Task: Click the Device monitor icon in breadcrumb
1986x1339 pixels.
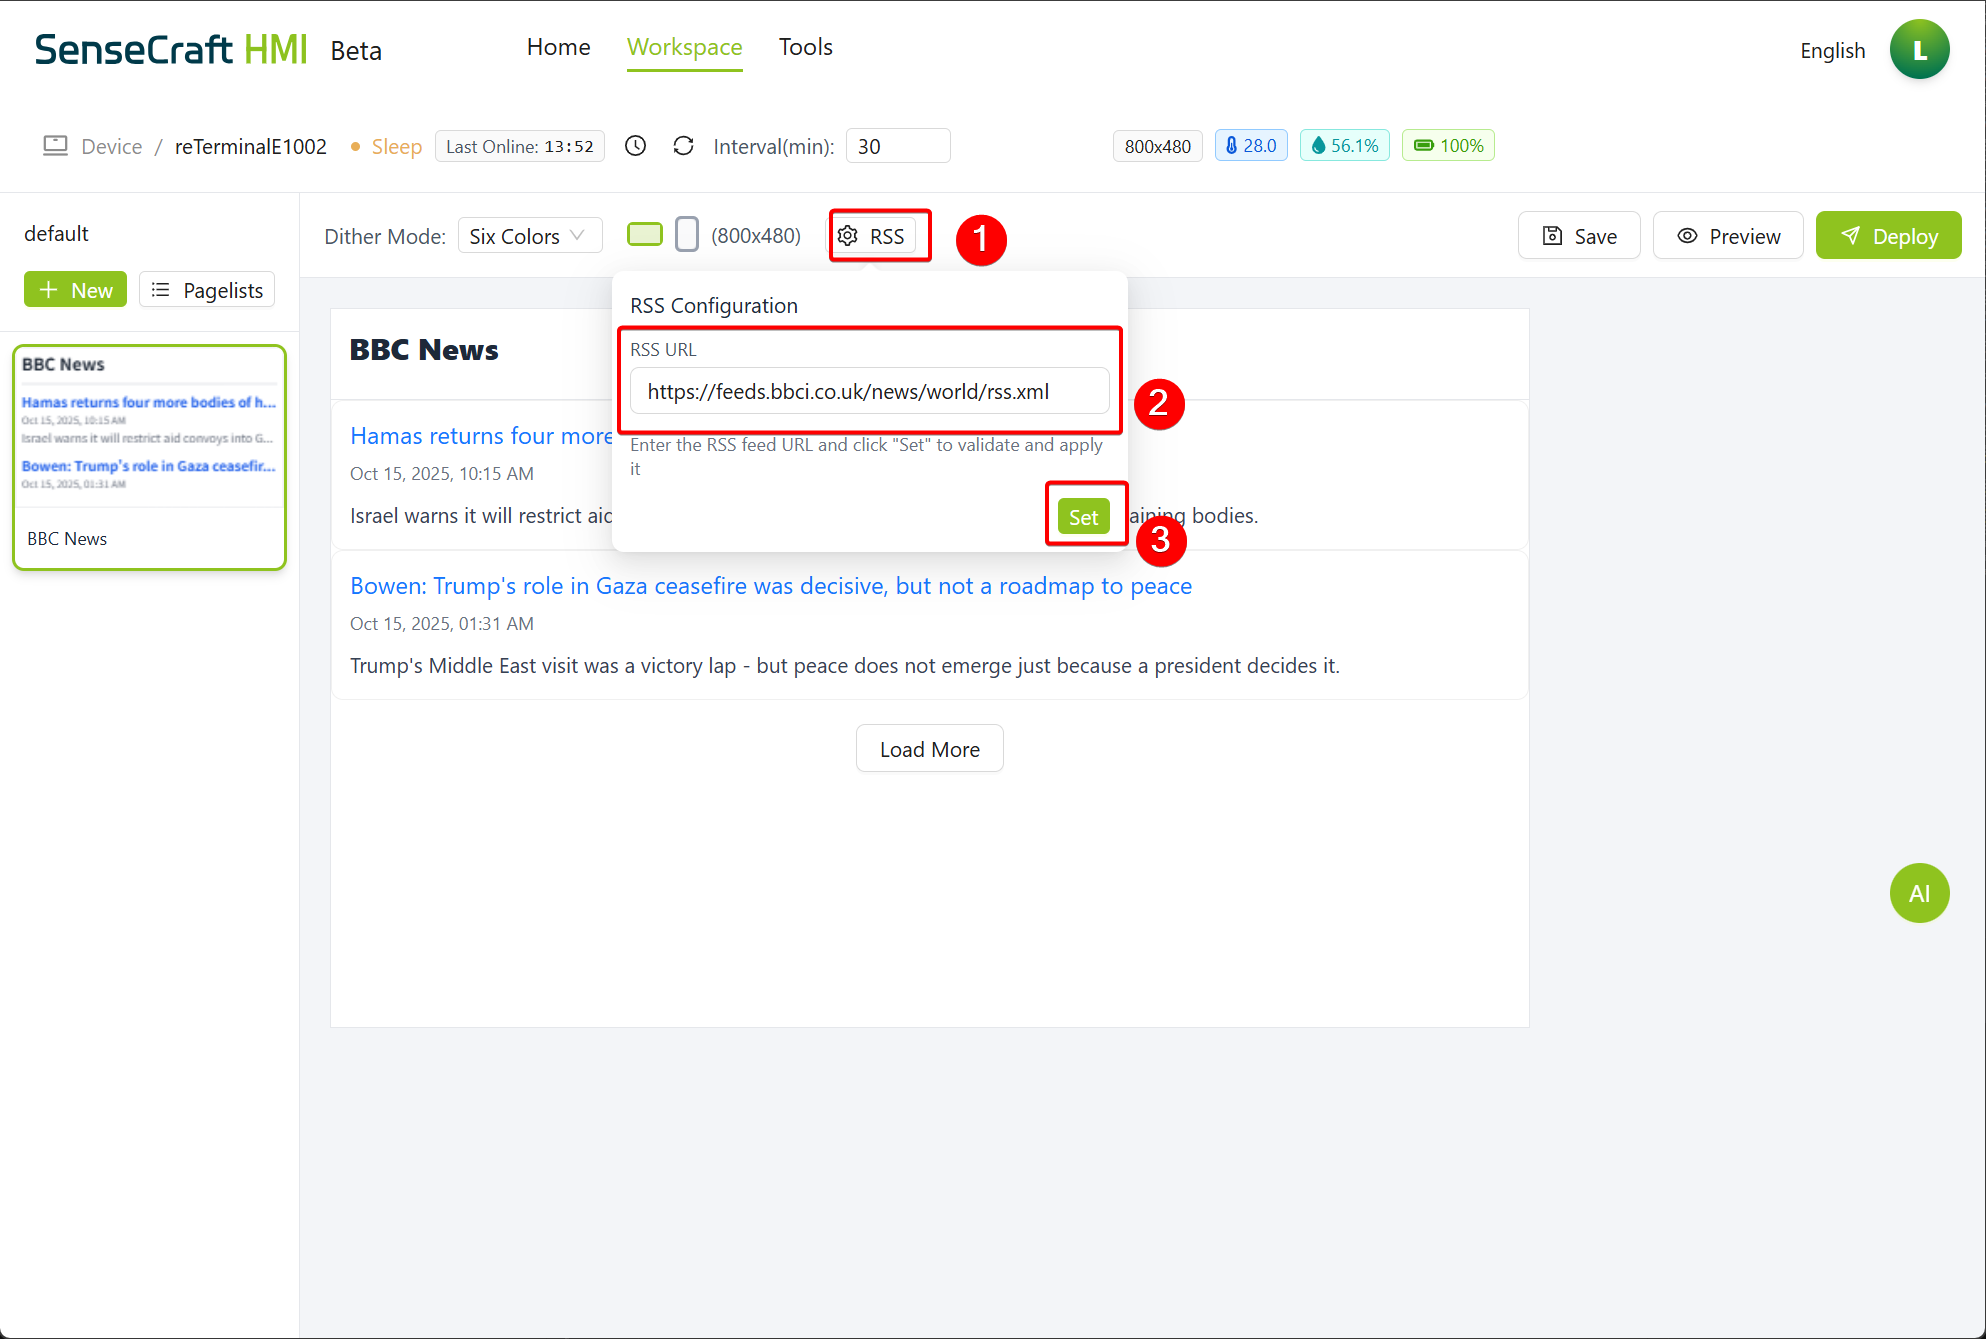Action: tap(55, 146)
